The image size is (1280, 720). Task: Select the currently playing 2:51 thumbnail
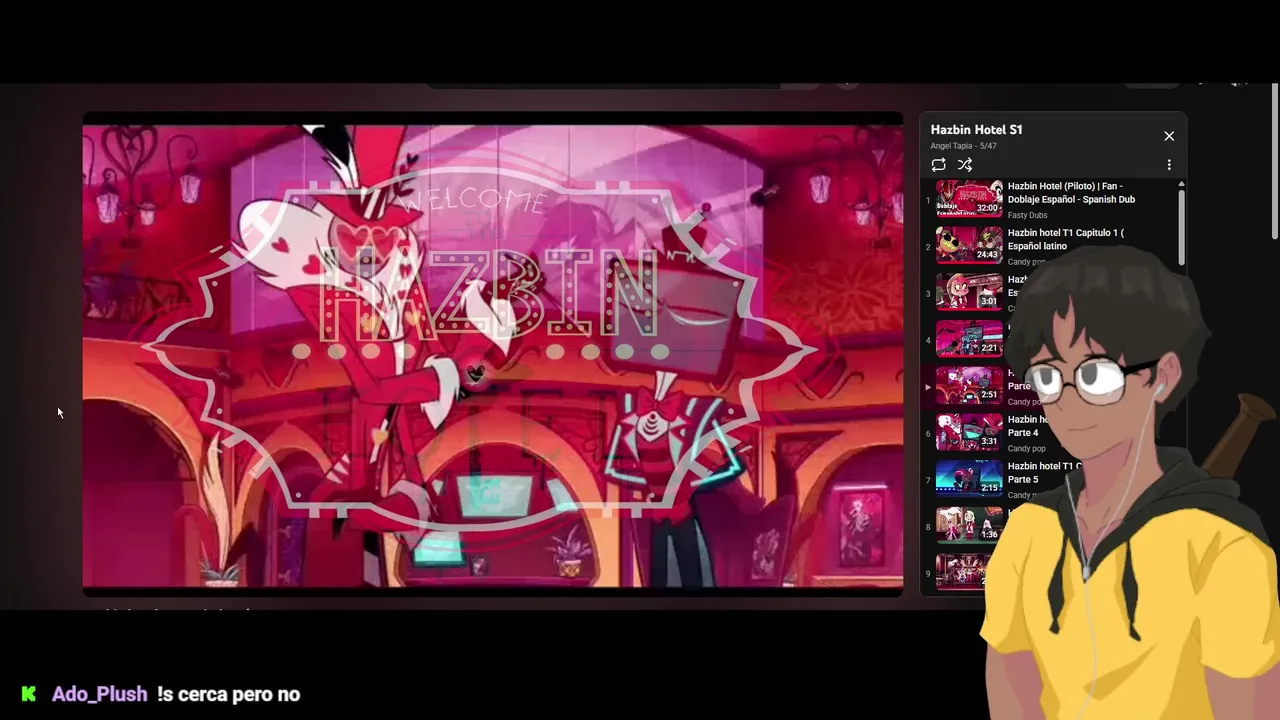(969, 386)
